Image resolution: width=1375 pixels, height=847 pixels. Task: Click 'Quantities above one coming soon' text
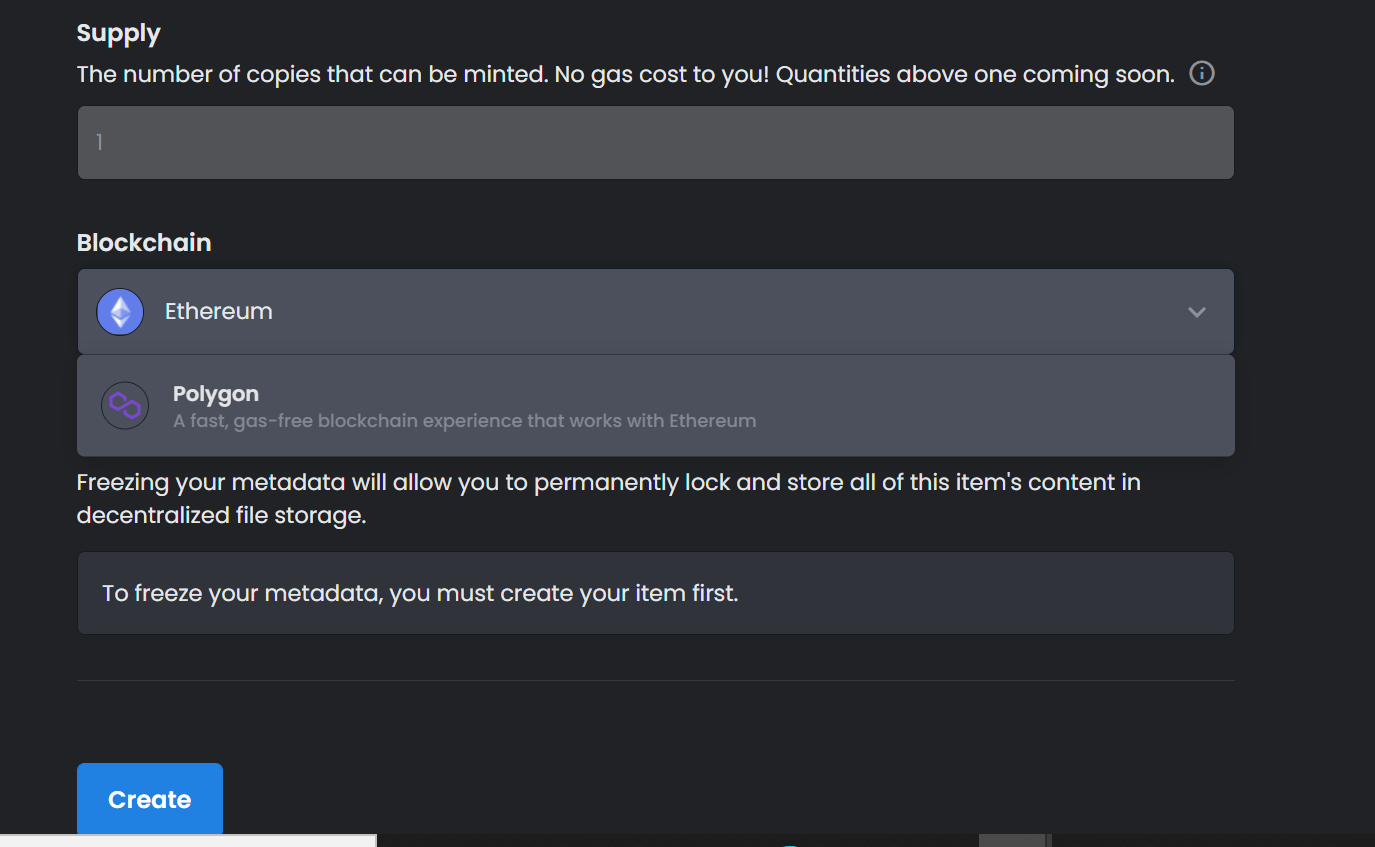pyautogui.click(x=975, y=74)
